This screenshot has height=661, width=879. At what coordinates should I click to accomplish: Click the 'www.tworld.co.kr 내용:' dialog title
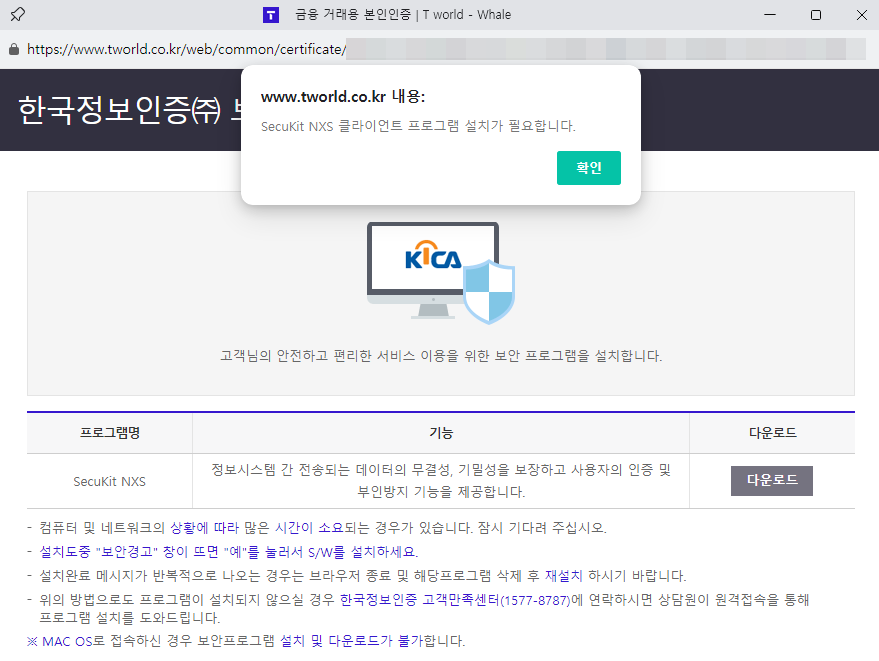pyautogui.click(x=343, y=96)
